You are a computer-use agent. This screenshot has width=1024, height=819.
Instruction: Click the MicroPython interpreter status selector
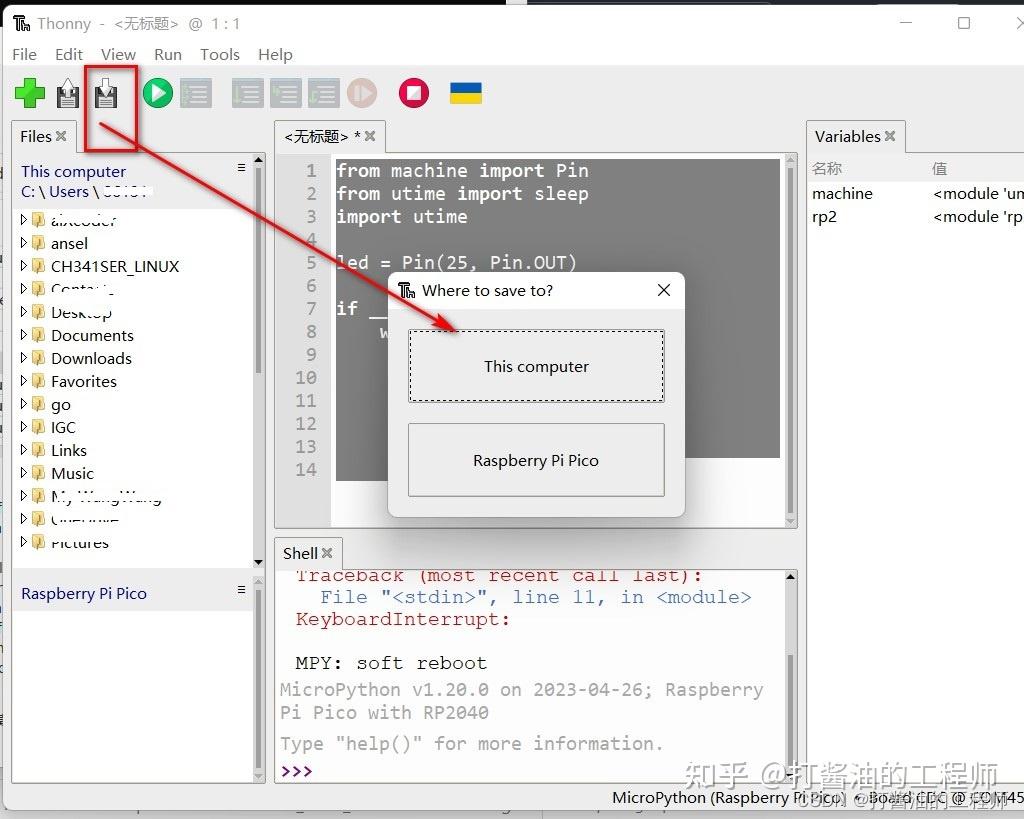[817, 797]
